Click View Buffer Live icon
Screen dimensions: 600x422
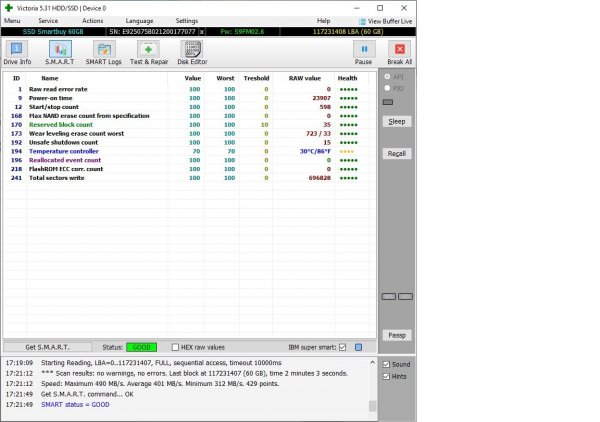point(362,20)
